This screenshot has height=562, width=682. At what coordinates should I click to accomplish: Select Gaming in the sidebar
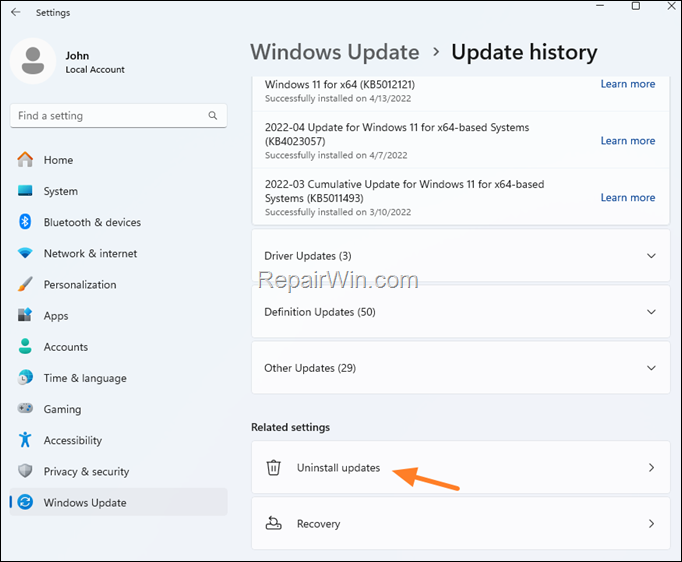click(x=118, y=409)
